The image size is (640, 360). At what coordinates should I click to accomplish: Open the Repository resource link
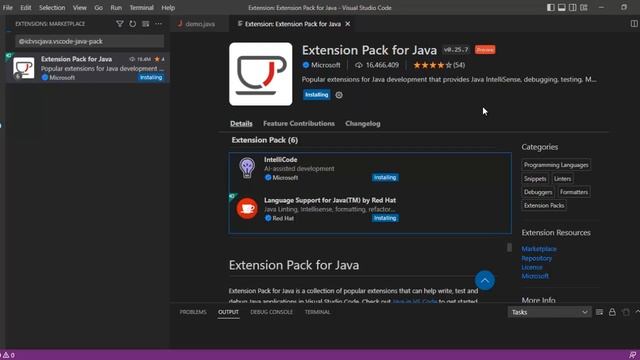pos(537,258)
